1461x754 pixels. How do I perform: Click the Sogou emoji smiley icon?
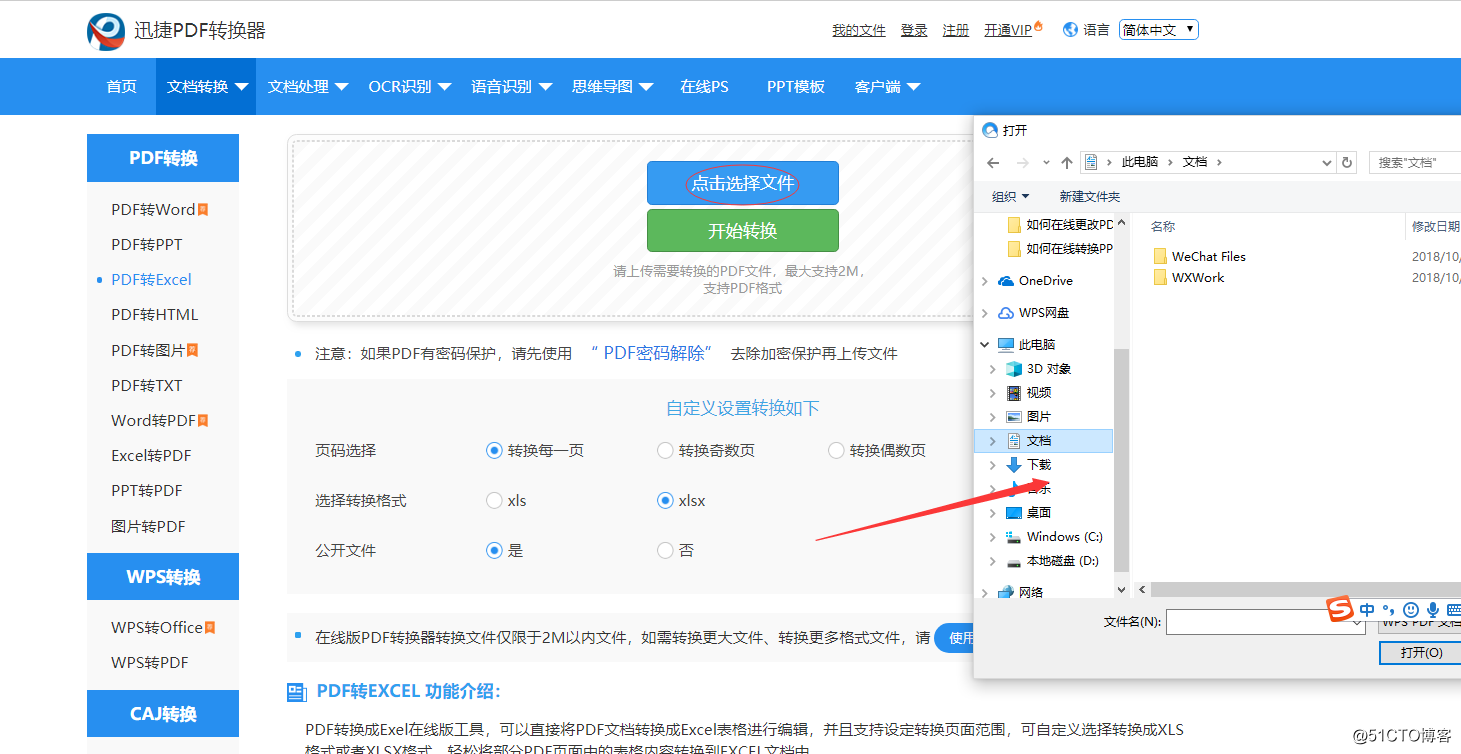point(1411,610)
